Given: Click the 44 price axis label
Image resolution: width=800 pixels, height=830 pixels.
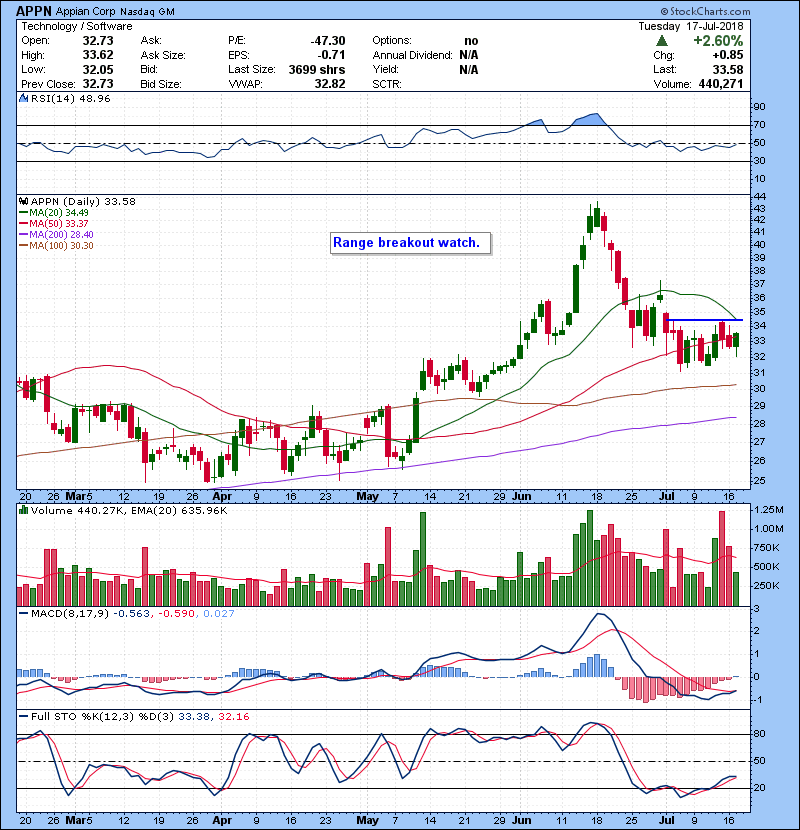Looking at the screenshot, I should pyautogui.click(x=759, y=197).
